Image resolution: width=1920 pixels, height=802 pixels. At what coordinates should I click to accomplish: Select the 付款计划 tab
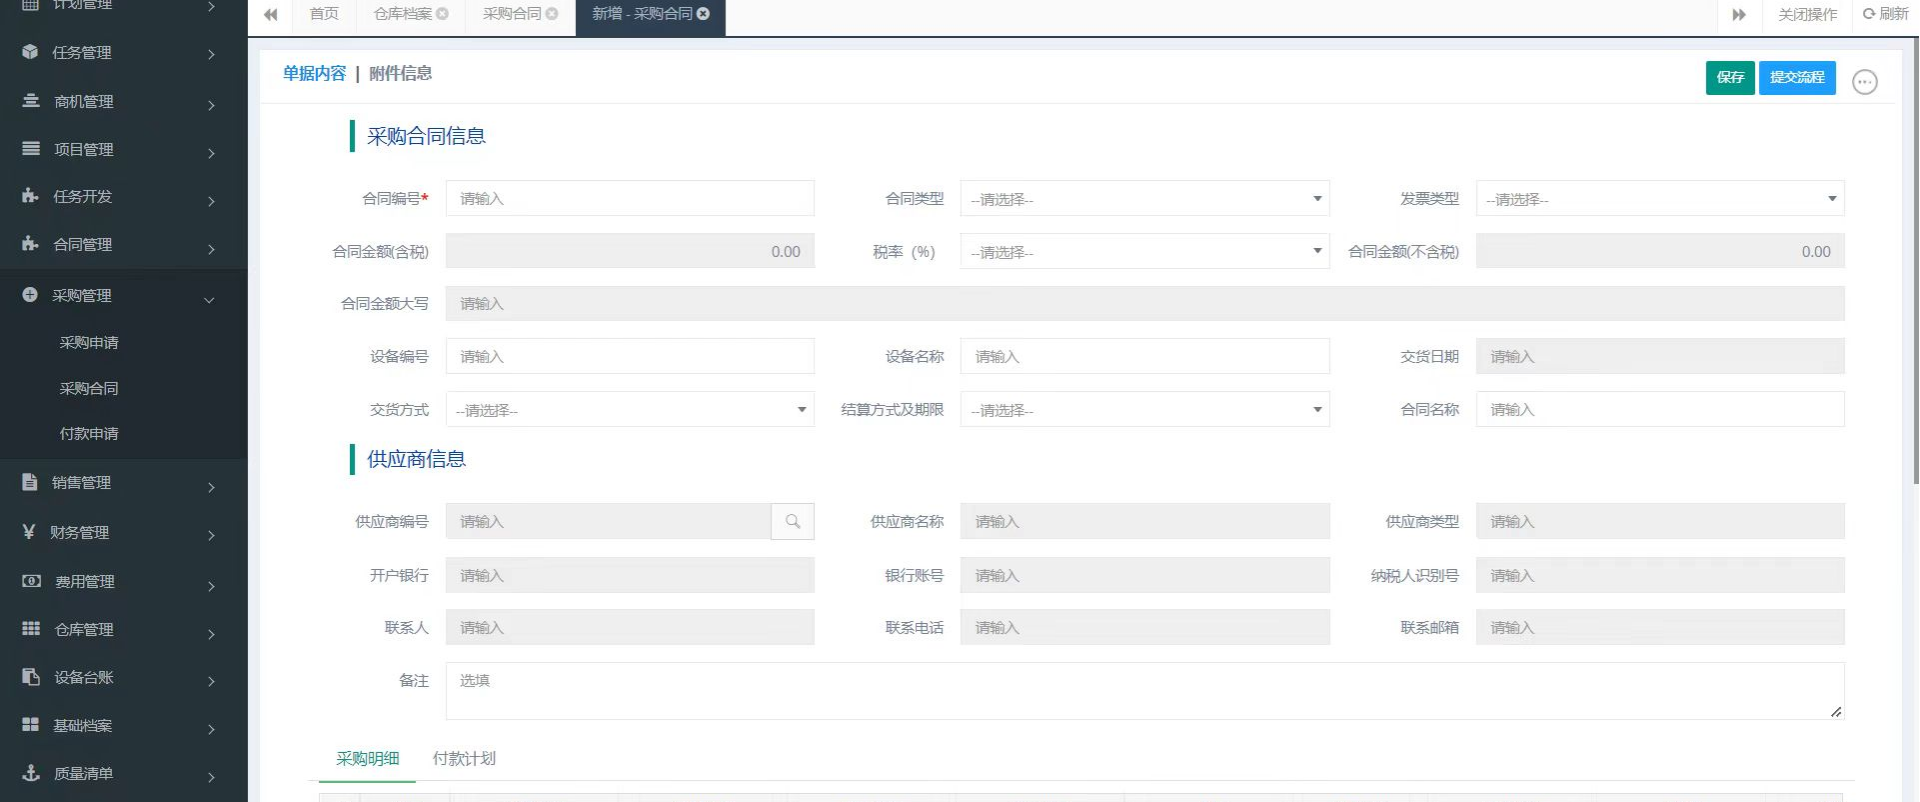point(464,759)
